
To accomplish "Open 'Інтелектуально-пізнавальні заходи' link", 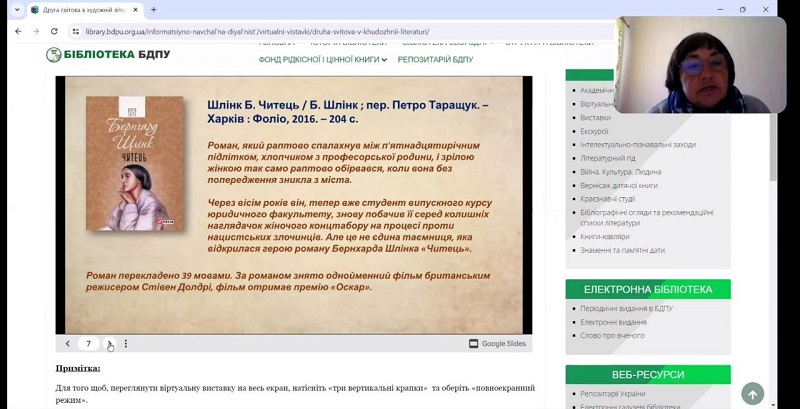I will click(638, 145).
